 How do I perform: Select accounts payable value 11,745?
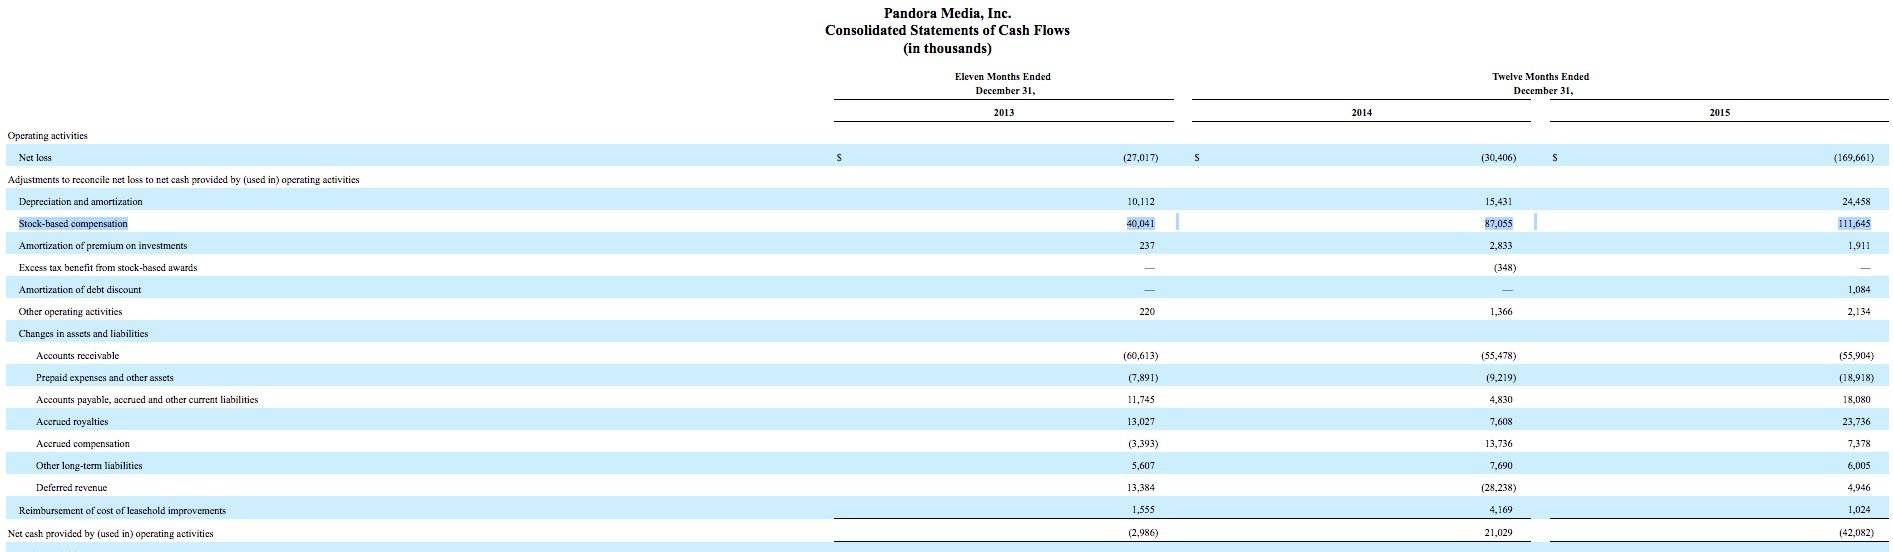(x=1140, y=399)
